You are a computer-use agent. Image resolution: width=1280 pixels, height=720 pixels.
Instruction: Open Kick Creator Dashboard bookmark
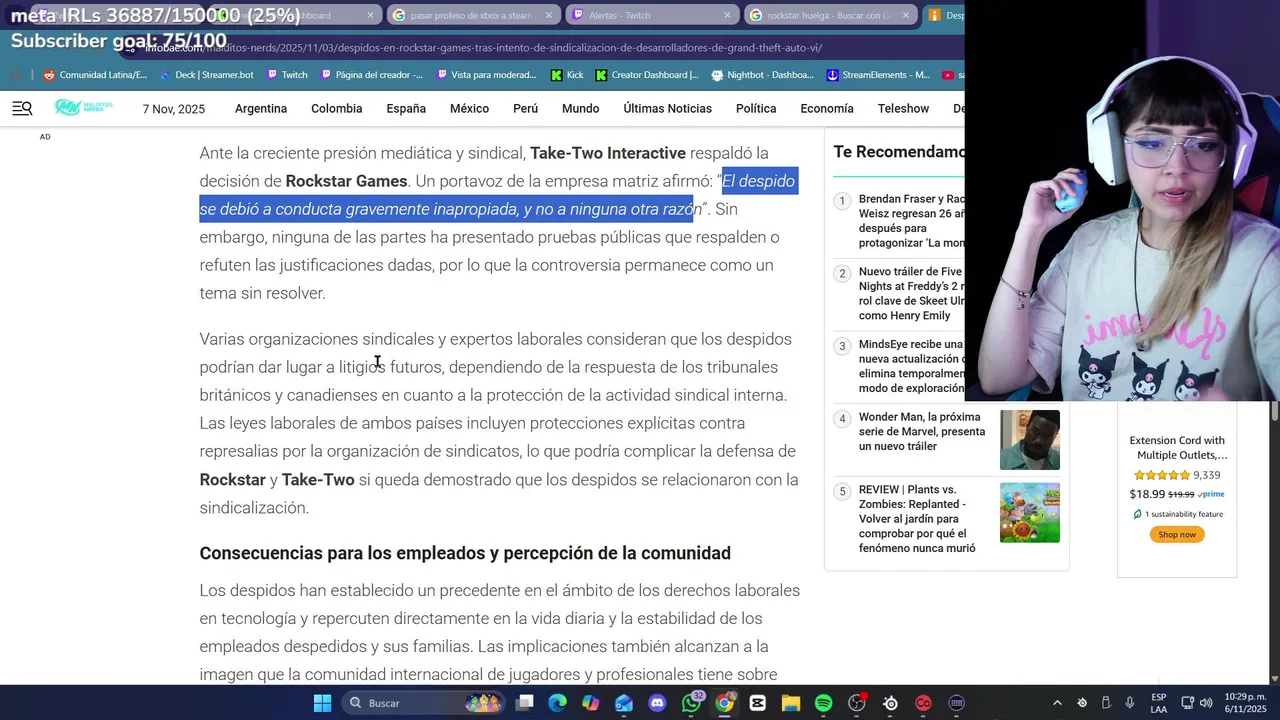(646, 75)
